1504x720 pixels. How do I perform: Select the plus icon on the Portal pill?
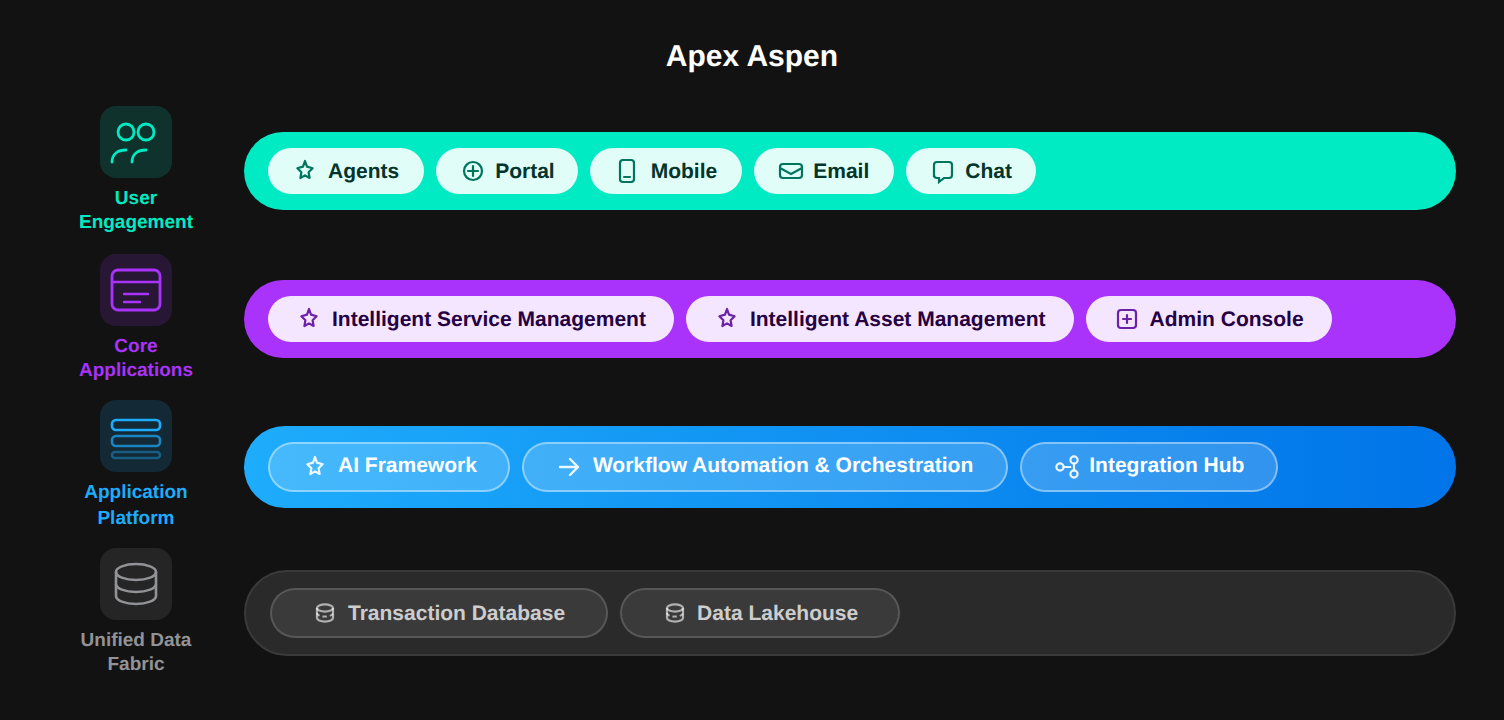471,170
